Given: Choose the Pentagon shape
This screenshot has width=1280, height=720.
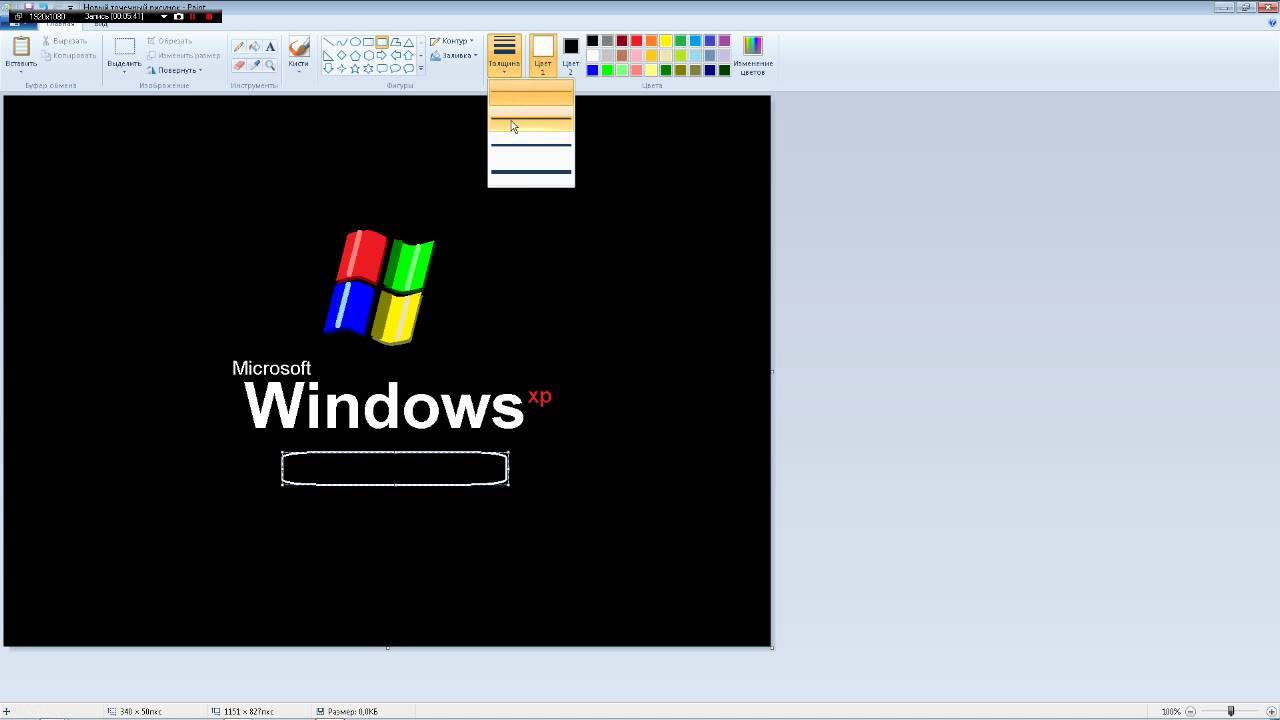Looking at the screenshot, I should (355, 56).
